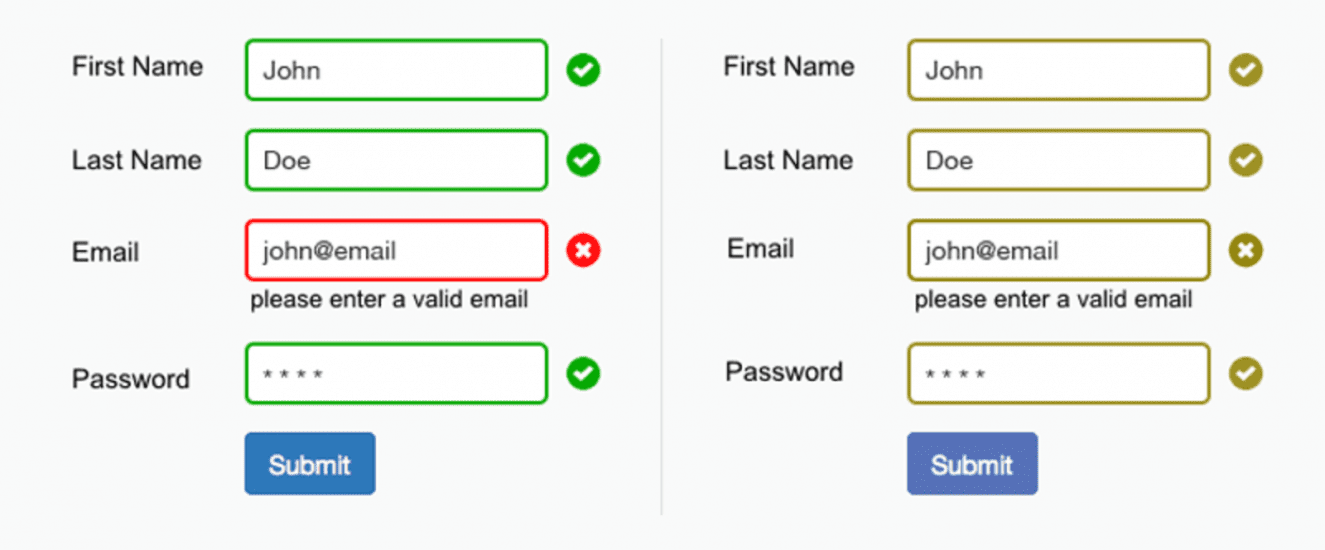Click olive checkmark icon beside right First Name
The image size is (1325, 550).
[x=1245, y=70]
